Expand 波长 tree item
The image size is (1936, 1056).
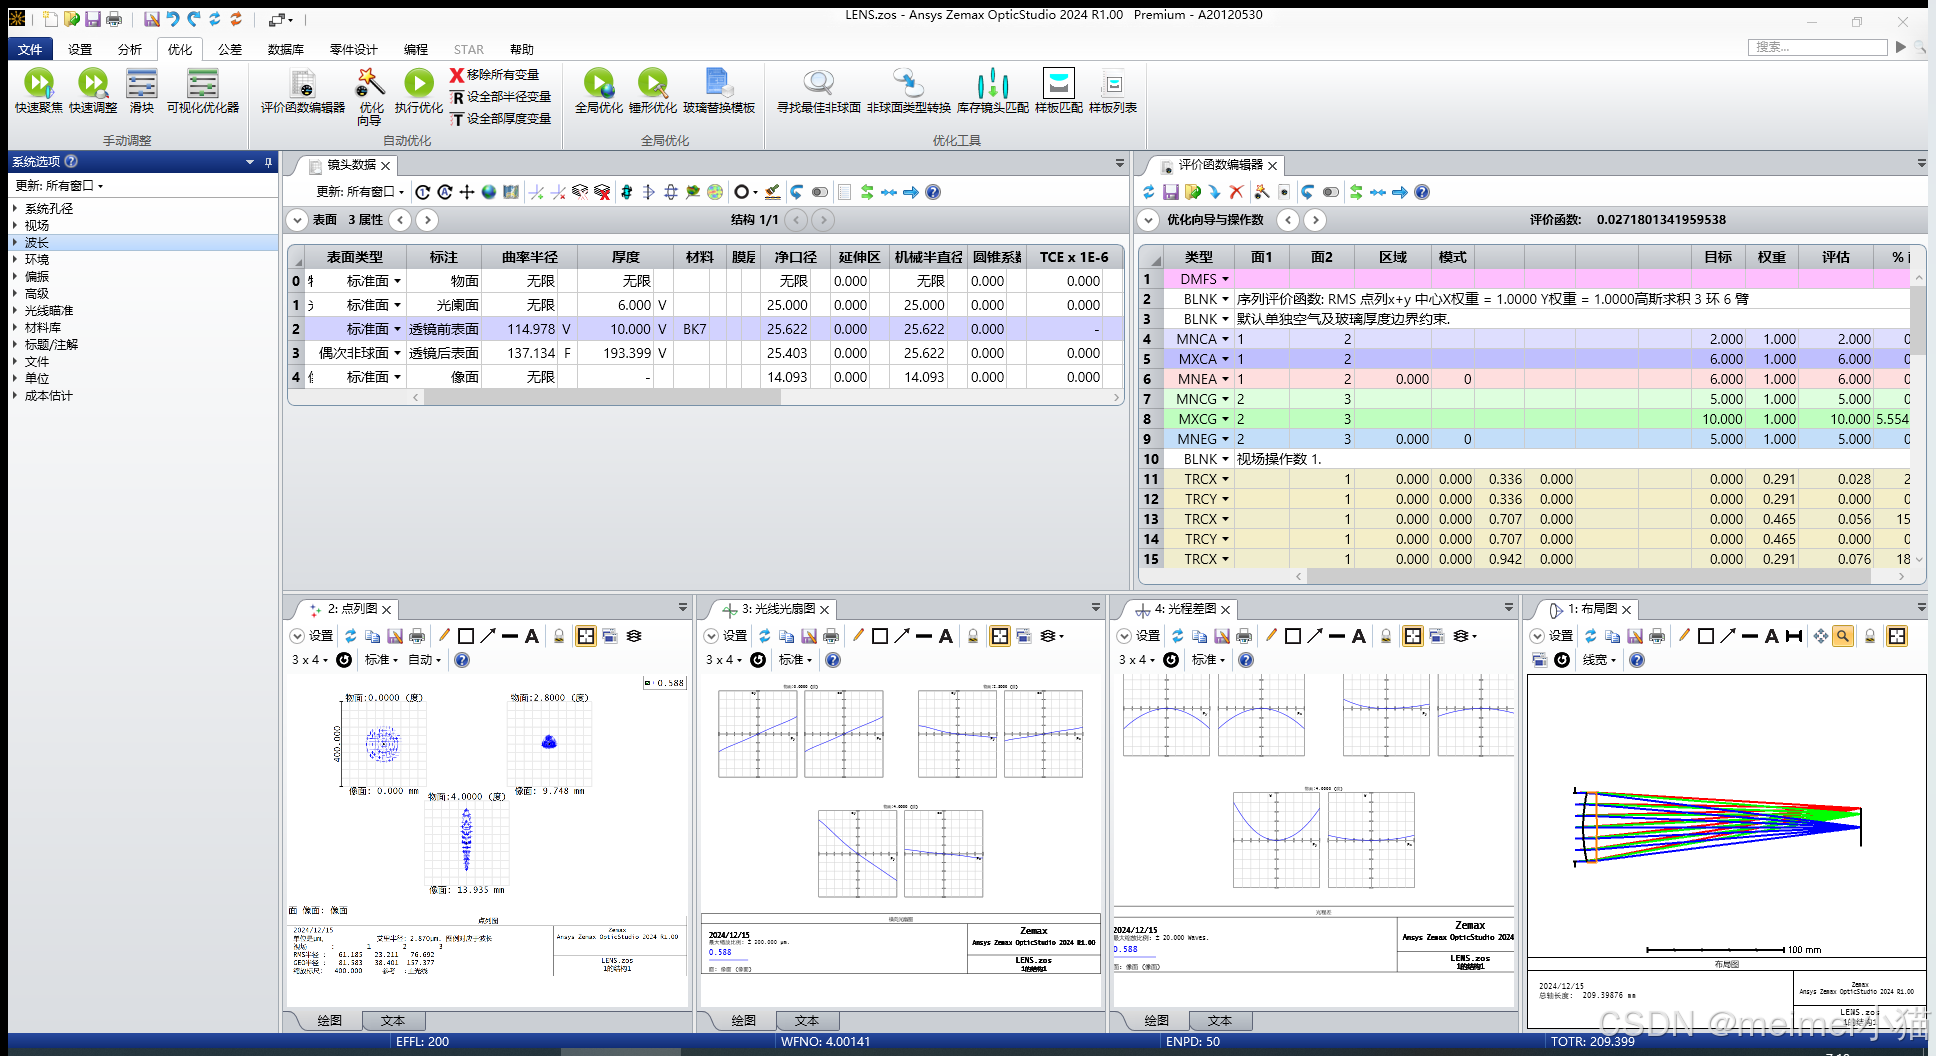point(15,243)
